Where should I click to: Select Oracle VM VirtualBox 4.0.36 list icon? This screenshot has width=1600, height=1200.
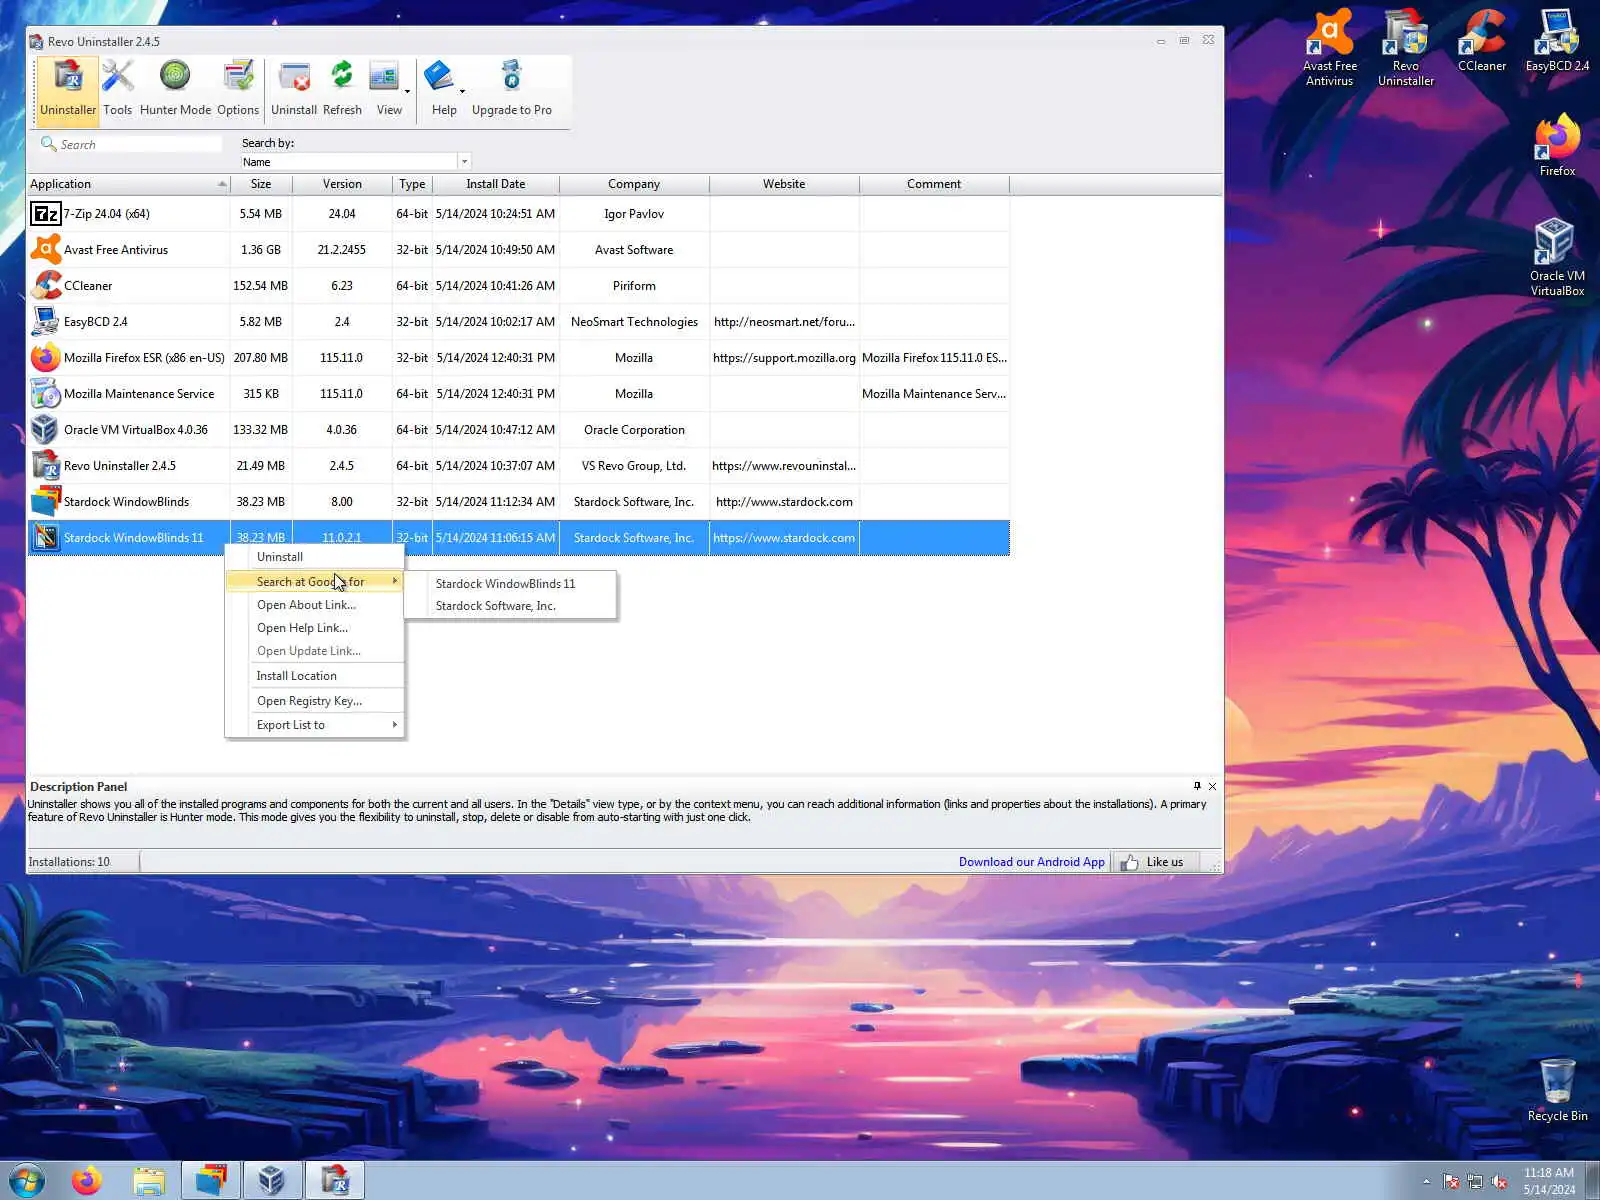[45, 430]
